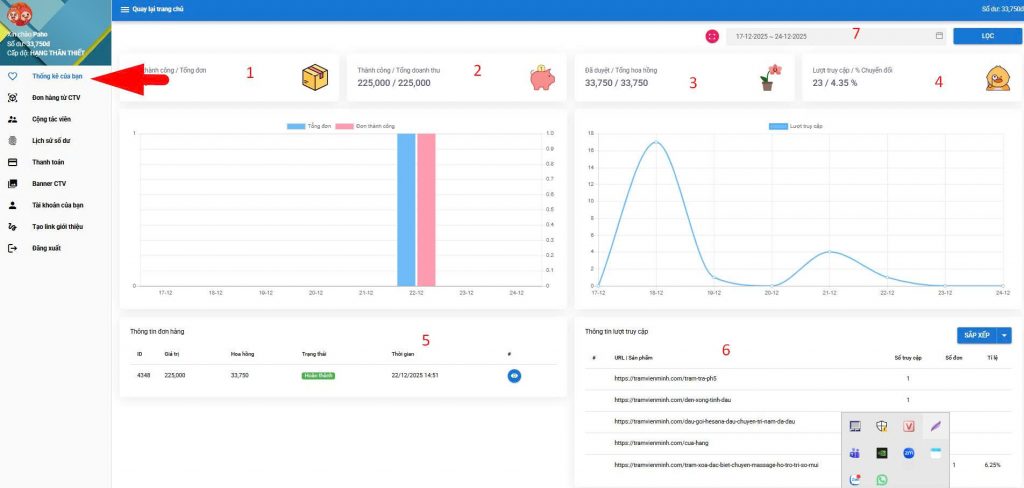Open WhatsApp from the system tray popup
The image size is (1024, 488).
point(882,479)
